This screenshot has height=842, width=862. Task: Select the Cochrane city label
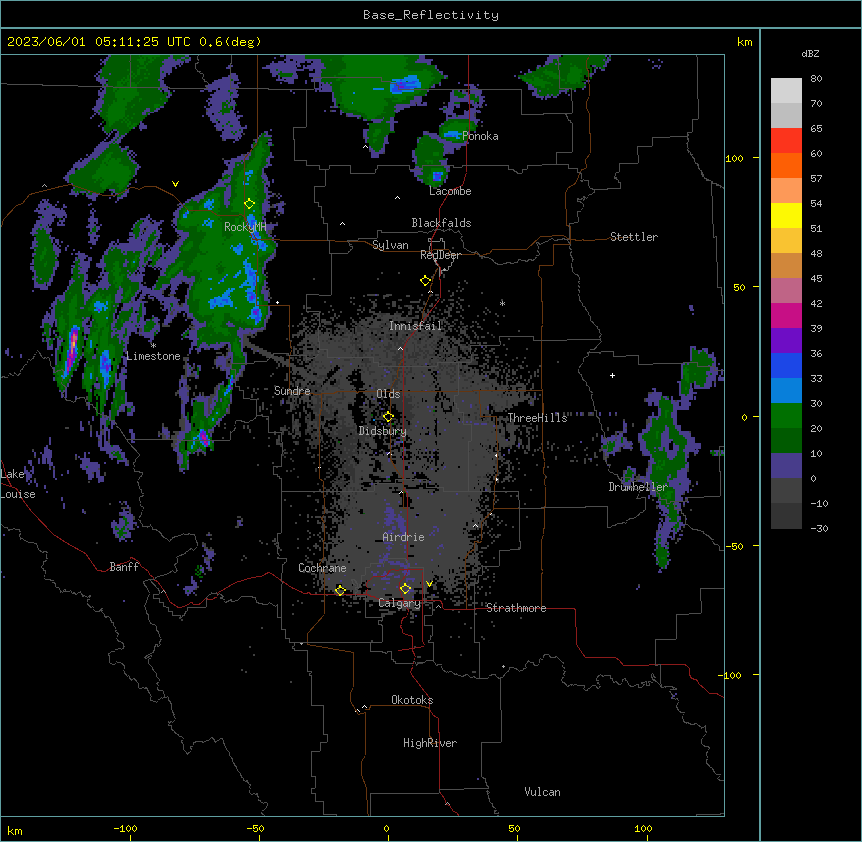coord(322,568)
